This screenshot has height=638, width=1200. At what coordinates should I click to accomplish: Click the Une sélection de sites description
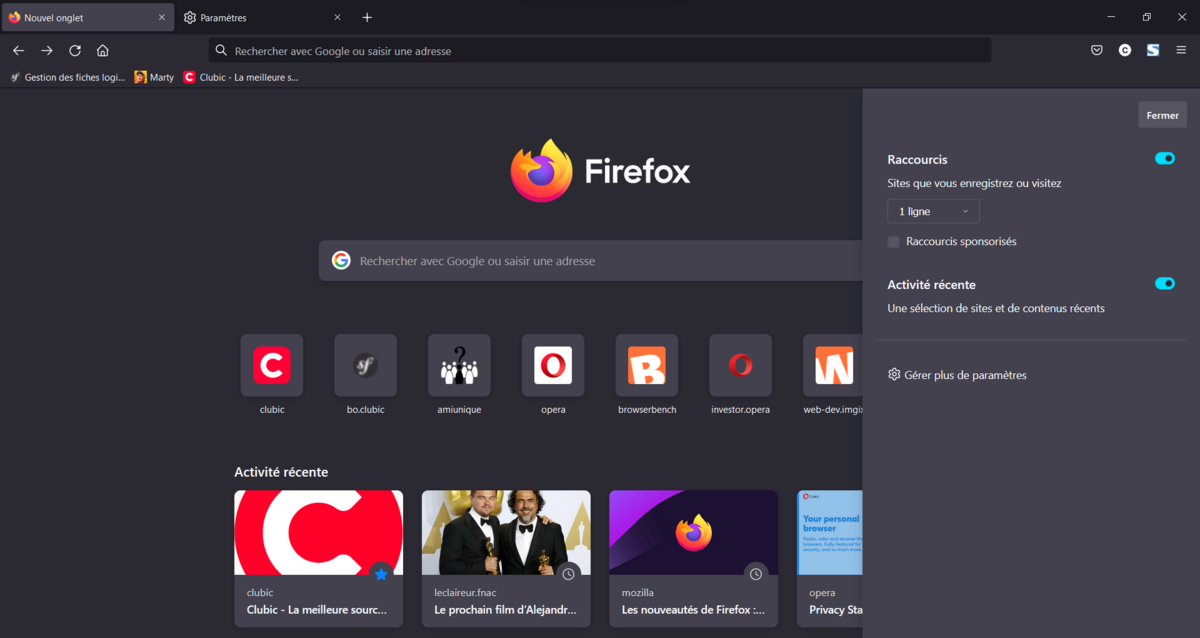[996, 309]
